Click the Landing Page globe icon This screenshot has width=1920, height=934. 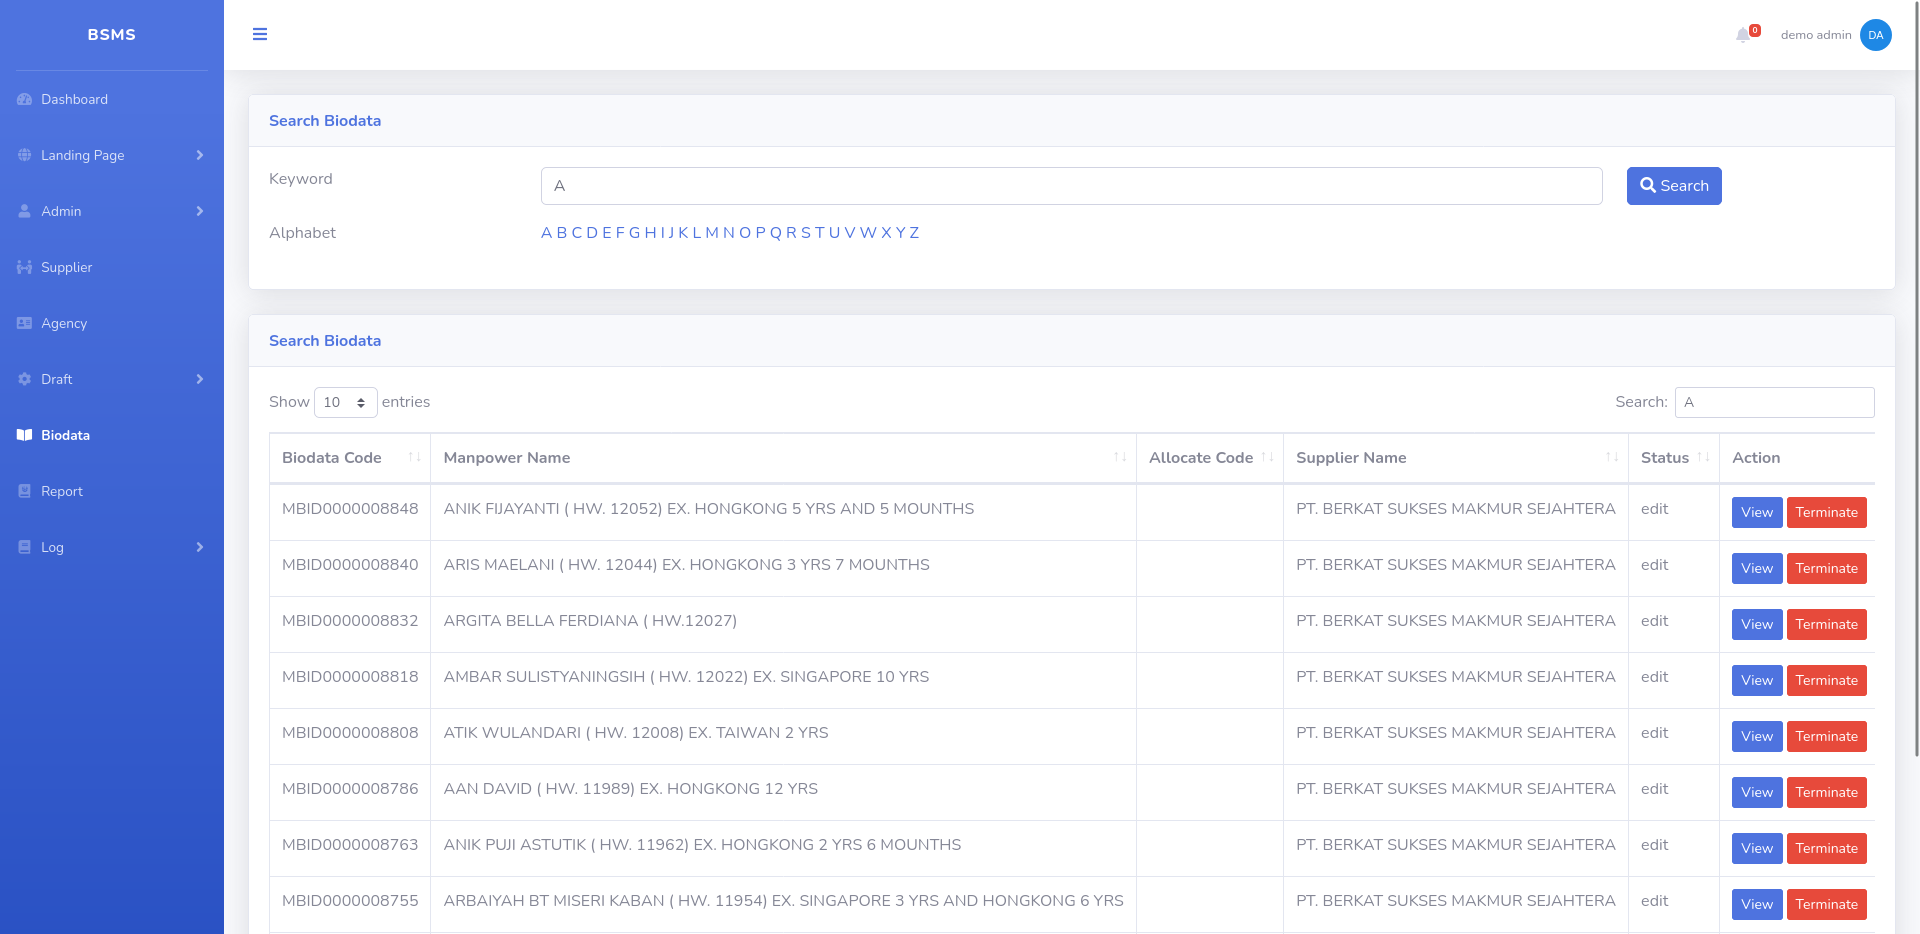[25, 155]
